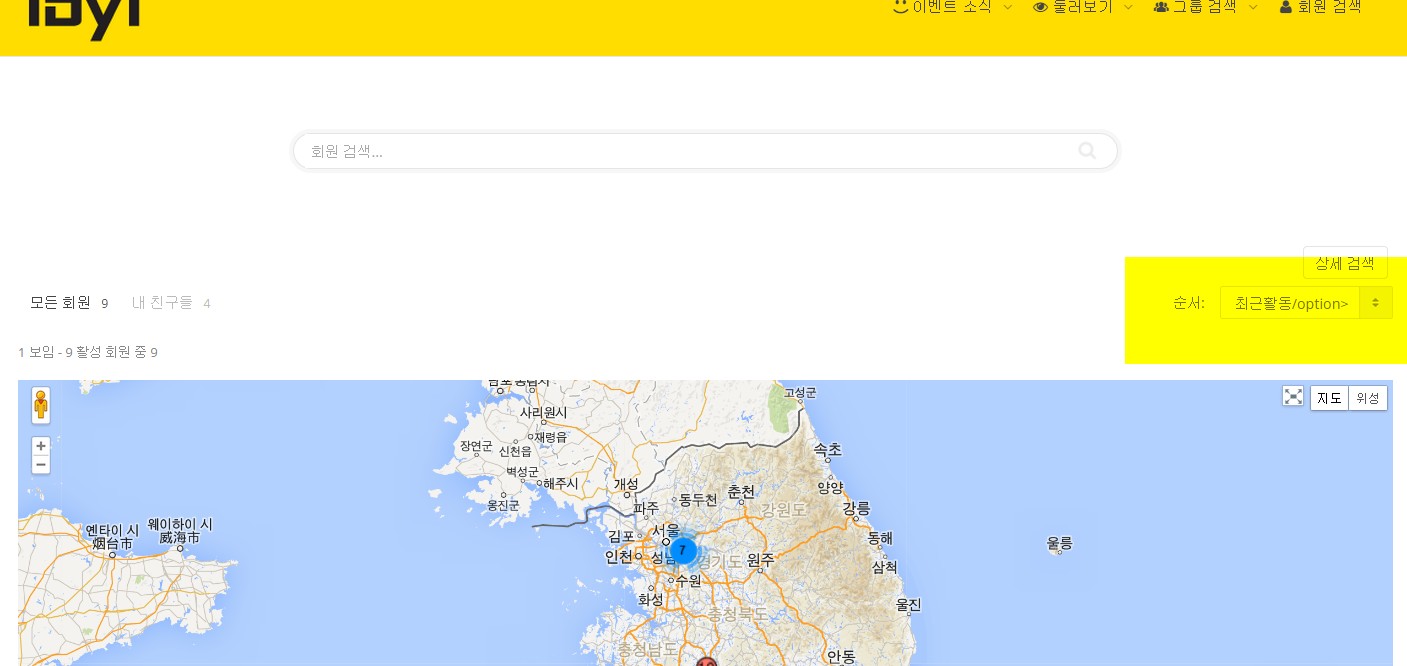Expand the 그룹 검색 menu
Screen dimensions: 1407x666
[x=1205, y=7]
